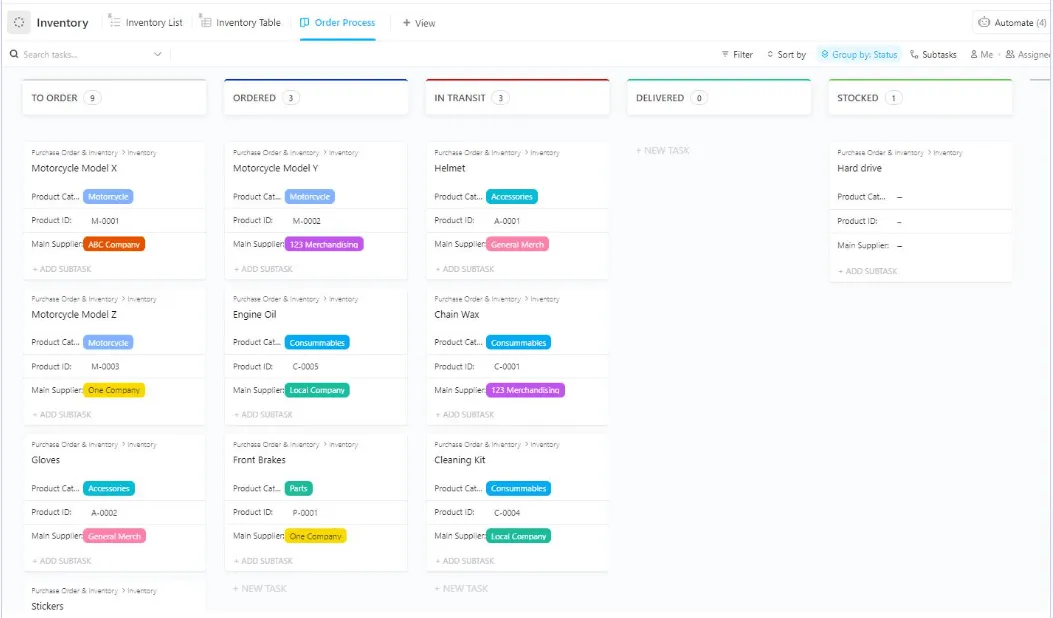
Task: Click the Order Process board icon
Action: pos(305,22)
